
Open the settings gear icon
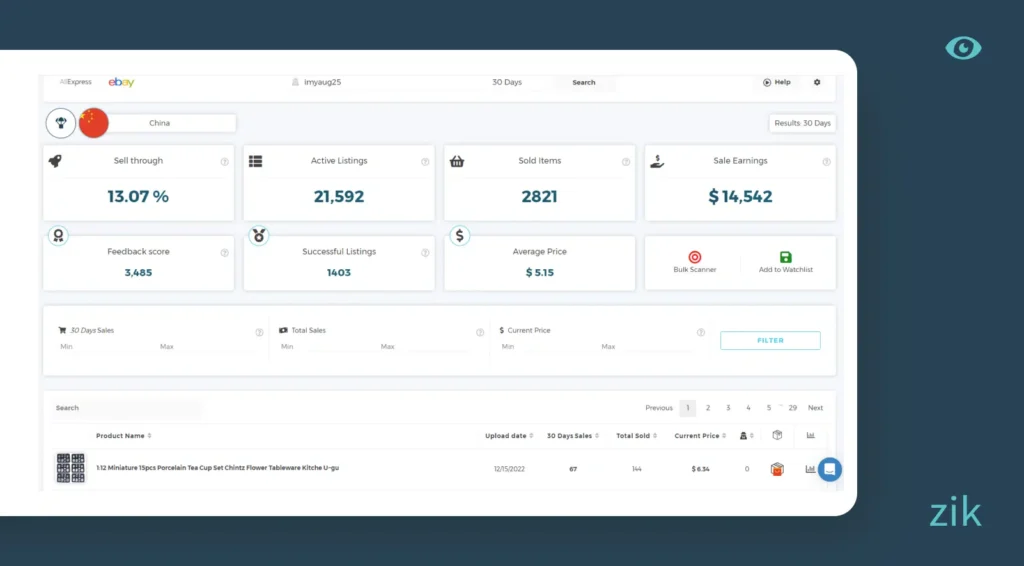coord(817,82)
